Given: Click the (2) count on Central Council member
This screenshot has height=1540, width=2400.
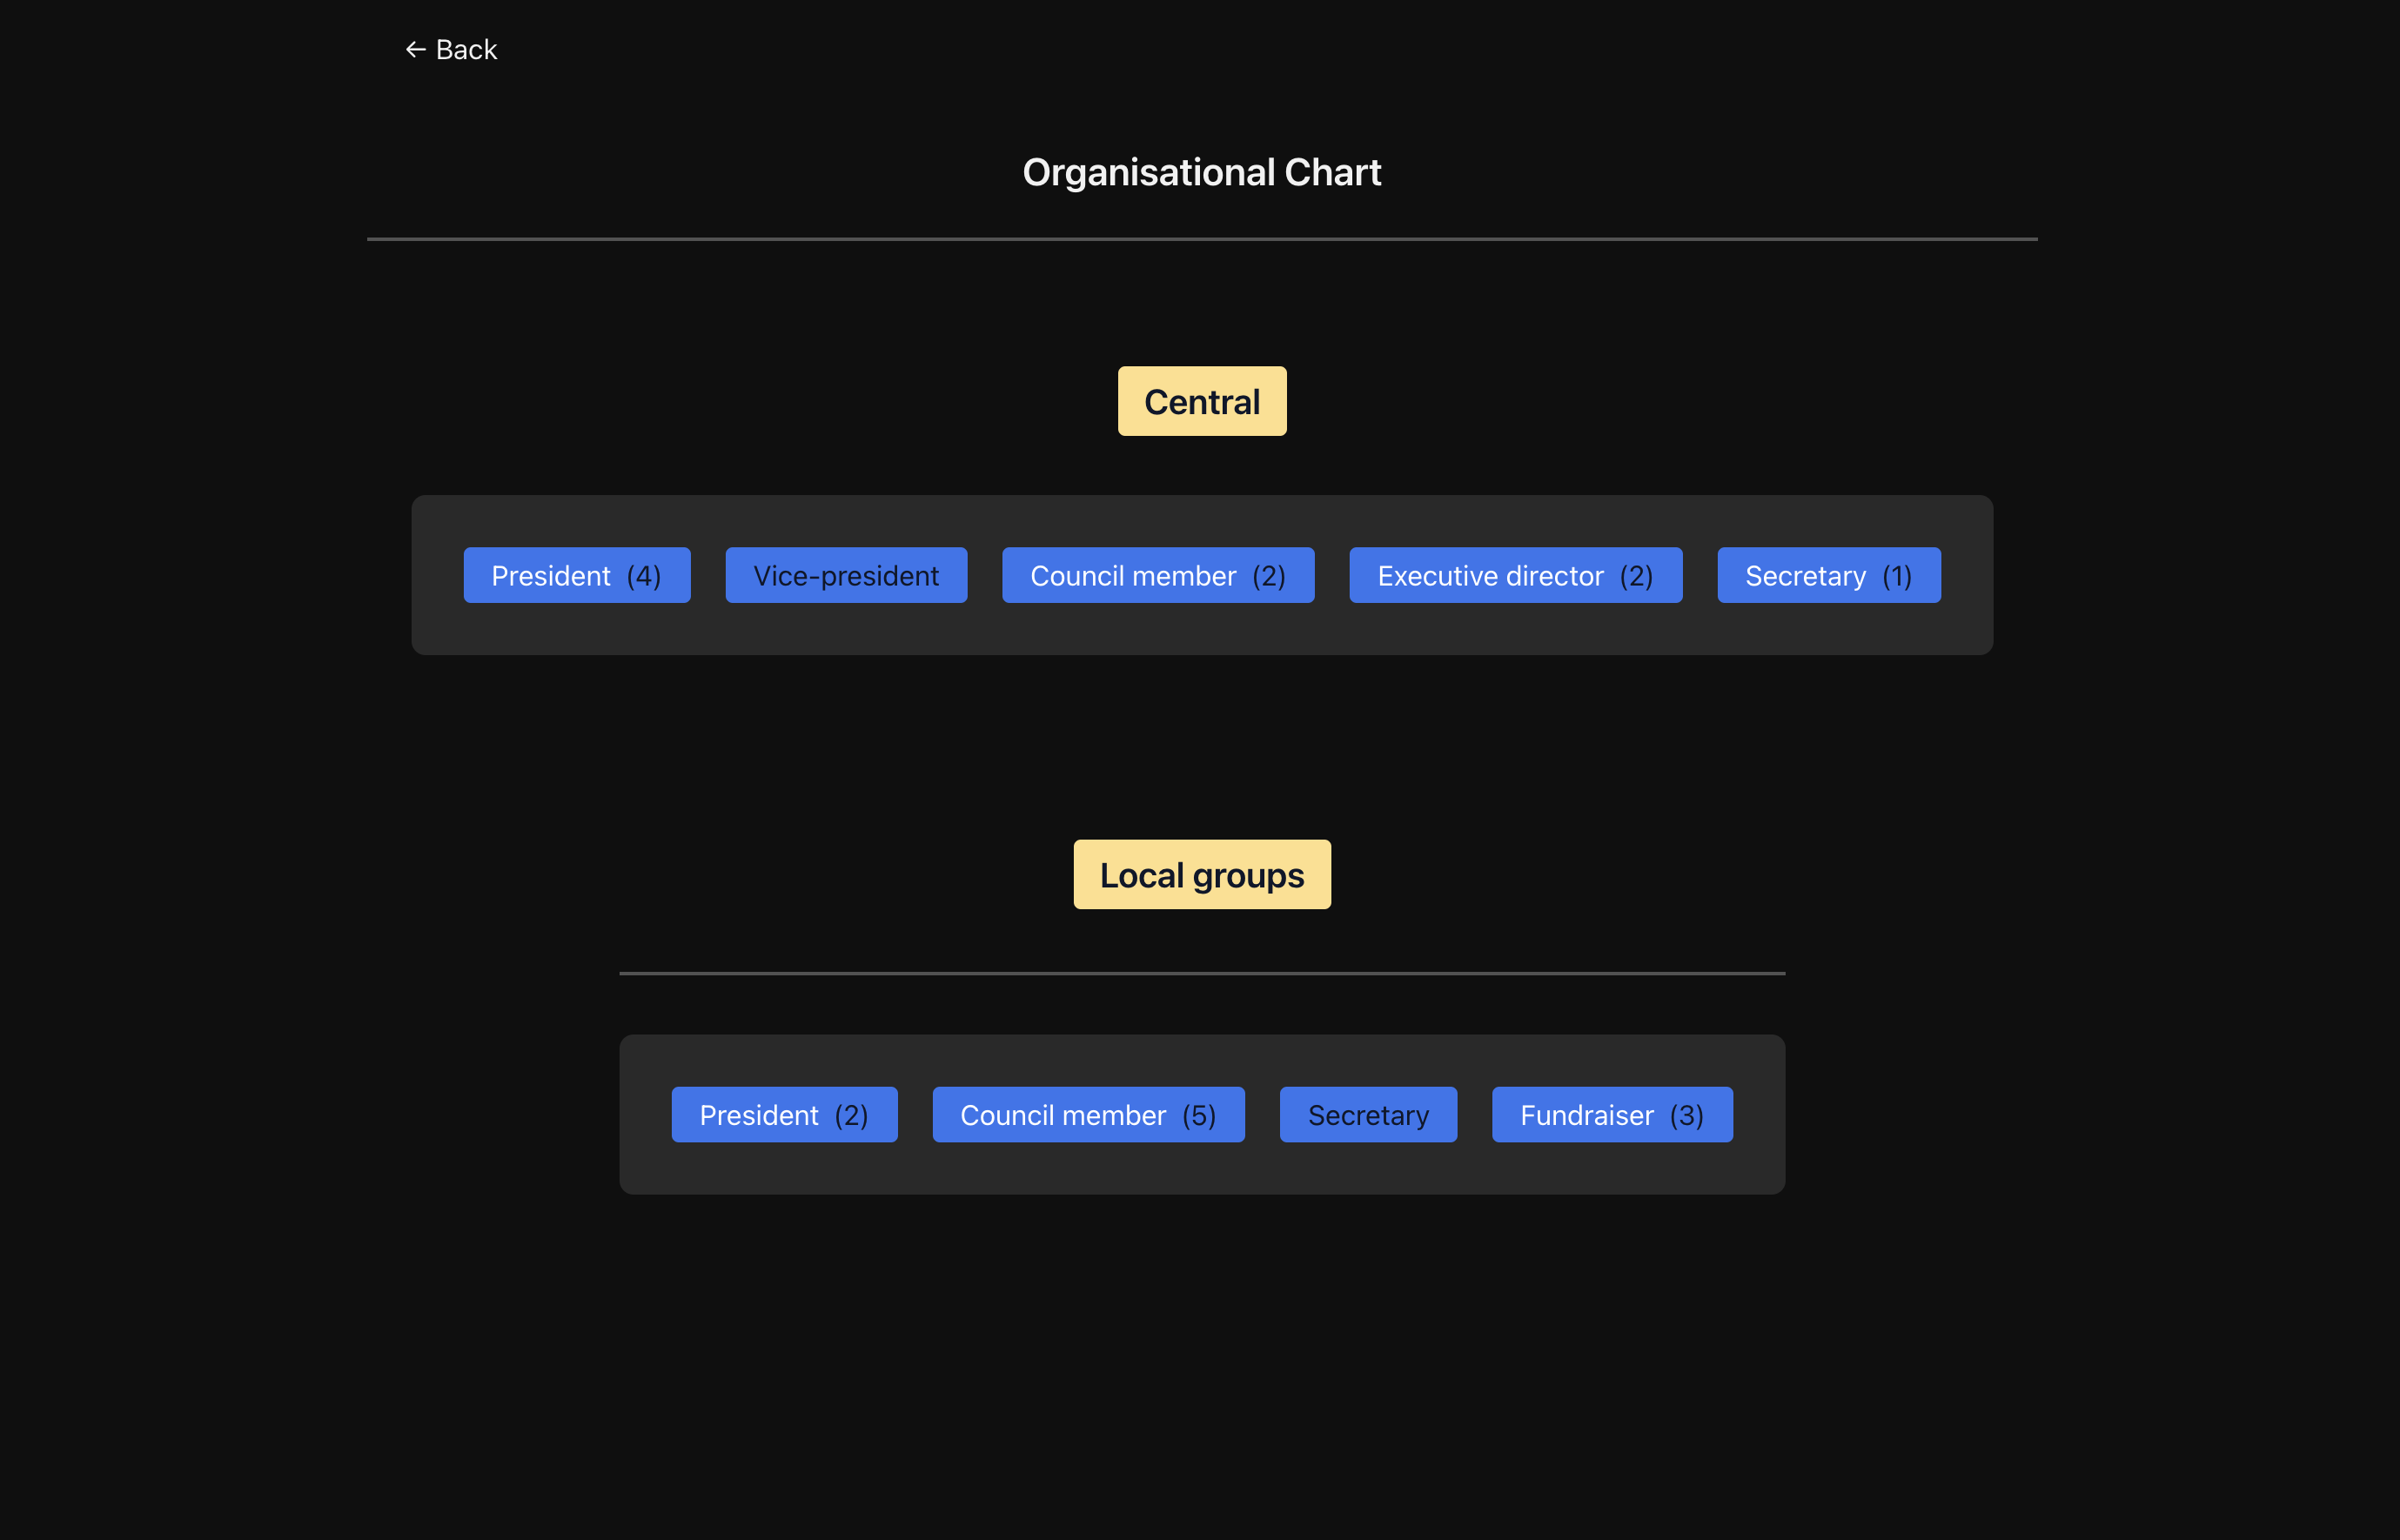Looking at the screenshot, I should [x=1268, y=576].
